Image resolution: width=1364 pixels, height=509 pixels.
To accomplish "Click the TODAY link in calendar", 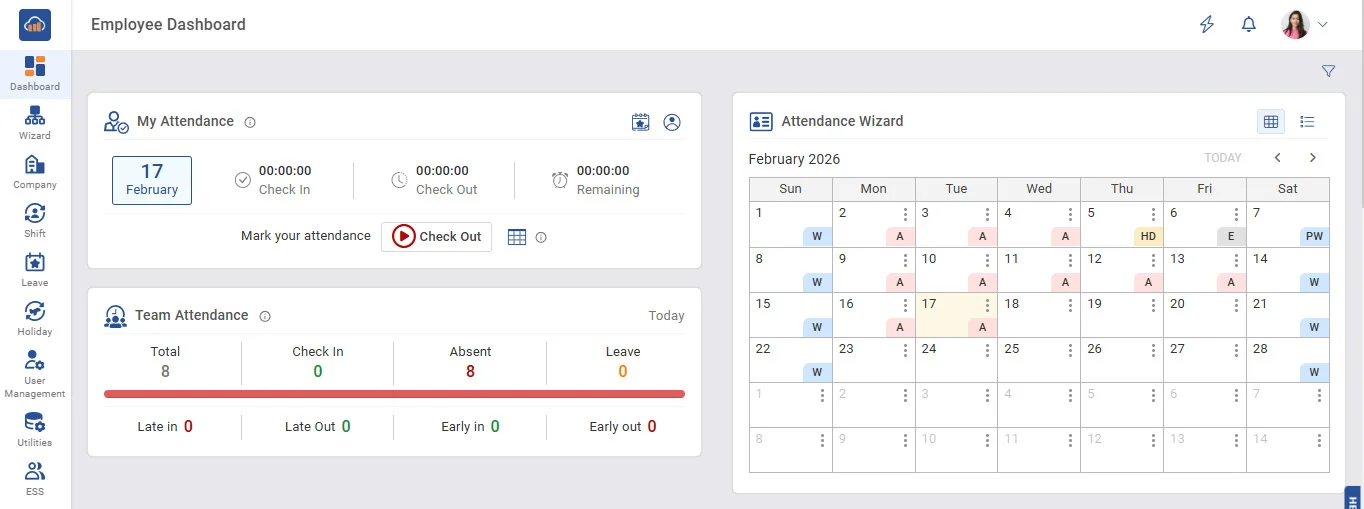I will click(1223, 158).
